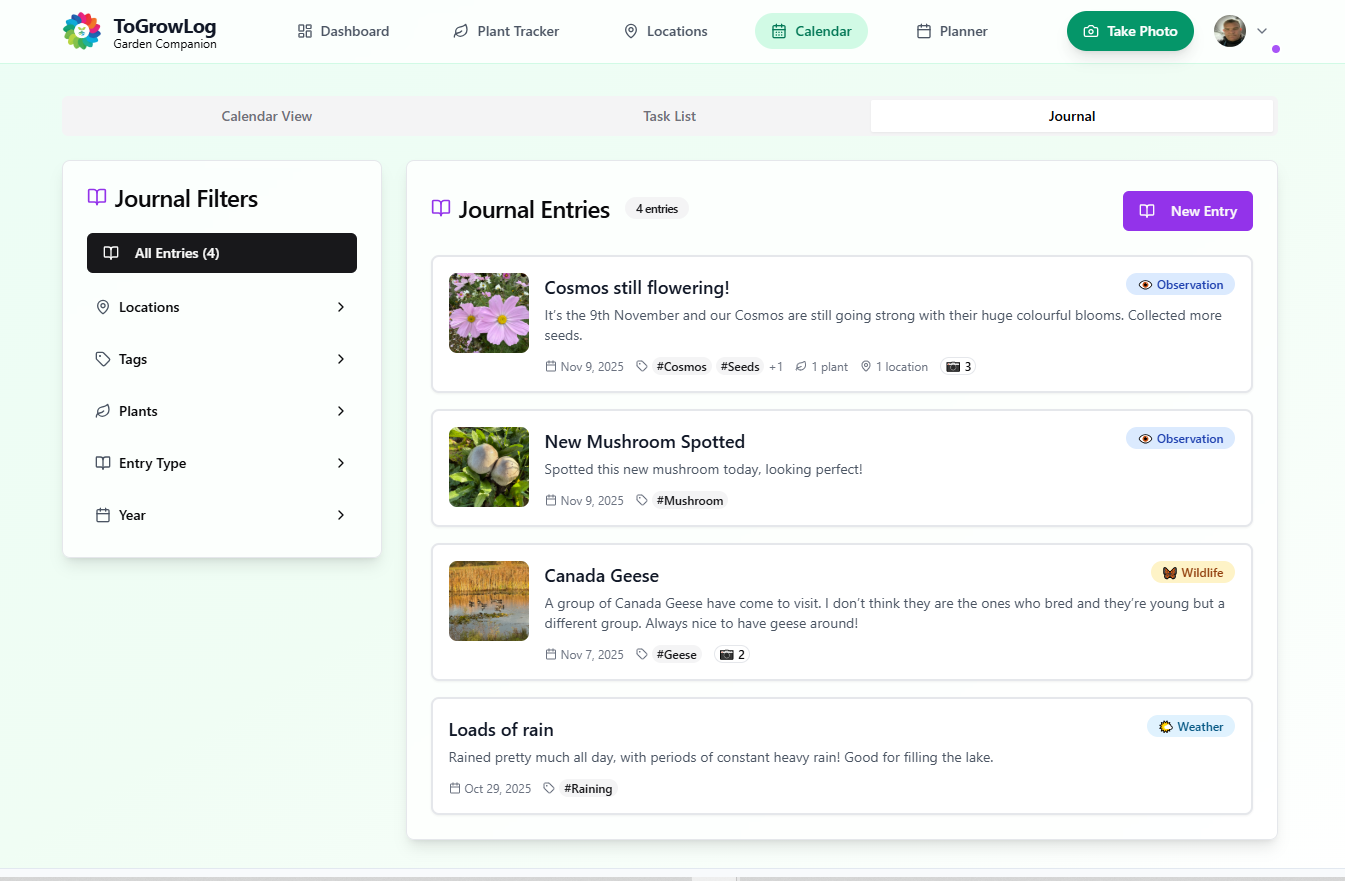Select the All Entries (4) filter
Viewport: 1345px width, 881px height.
[221, 253]
